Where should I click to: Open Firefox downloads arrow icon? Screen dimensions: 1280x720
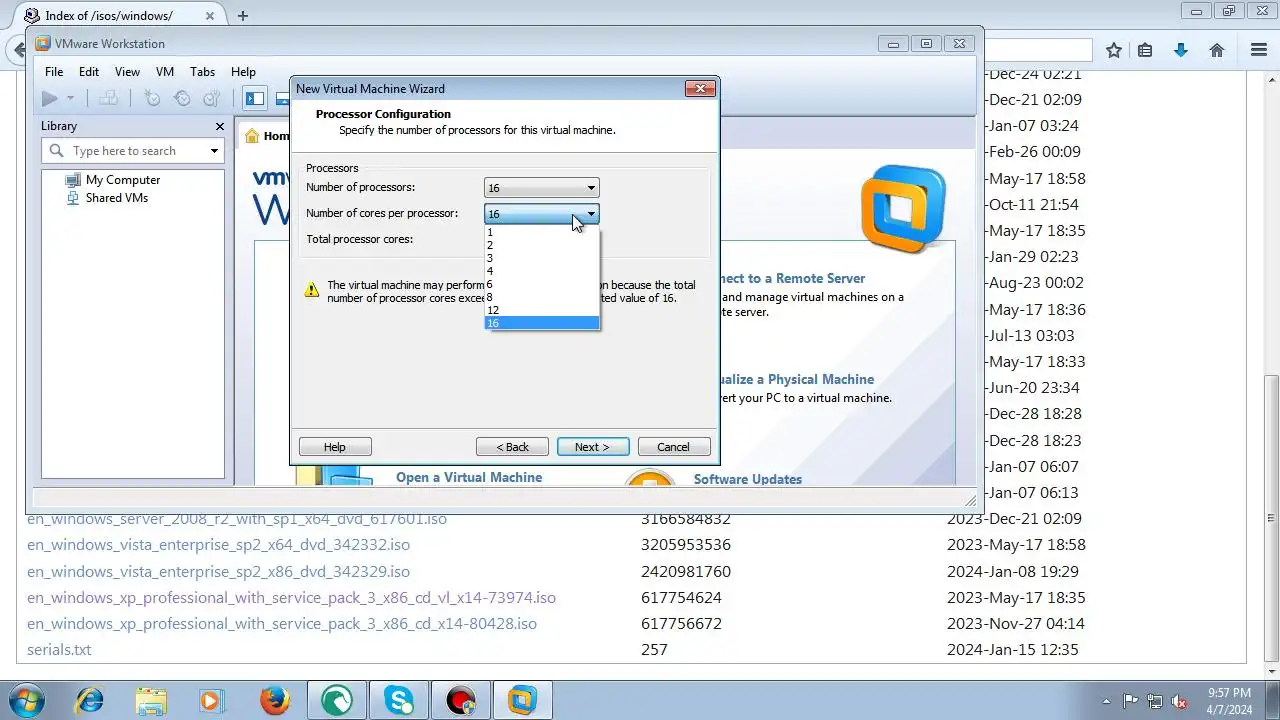1181,50
